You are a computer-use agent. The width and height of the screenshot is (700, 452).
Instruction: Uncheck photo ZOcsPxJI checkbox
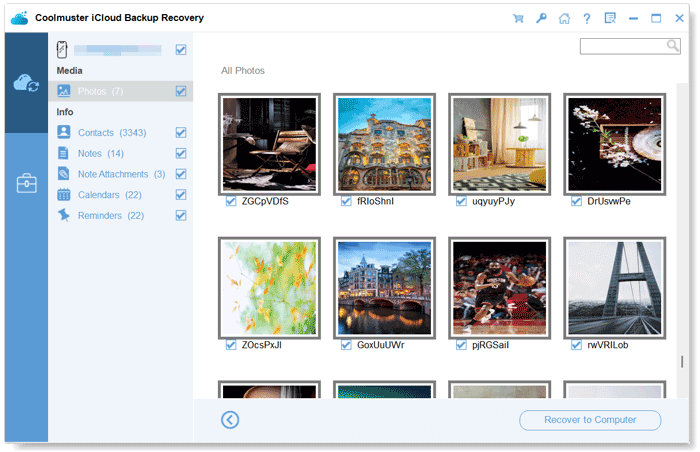pos(231,345)
